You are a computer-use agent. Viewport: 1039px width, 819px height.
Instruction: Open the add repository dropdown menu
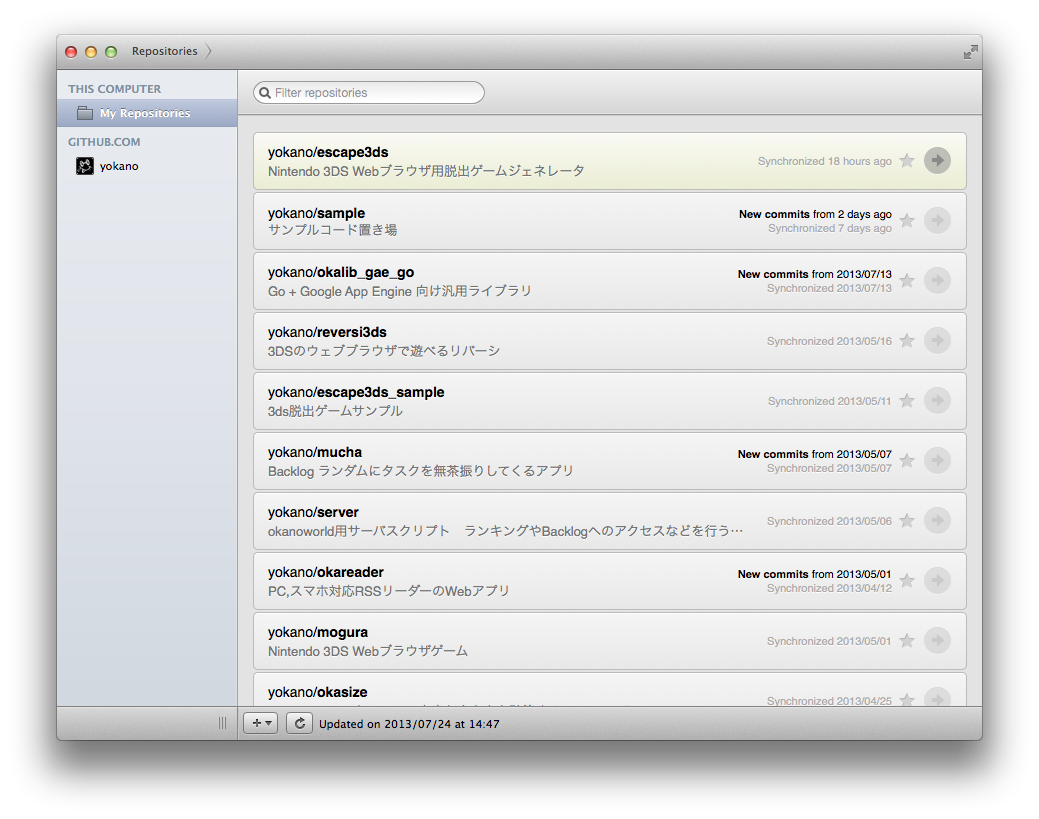pyautogui.click(x=260, y=723)
